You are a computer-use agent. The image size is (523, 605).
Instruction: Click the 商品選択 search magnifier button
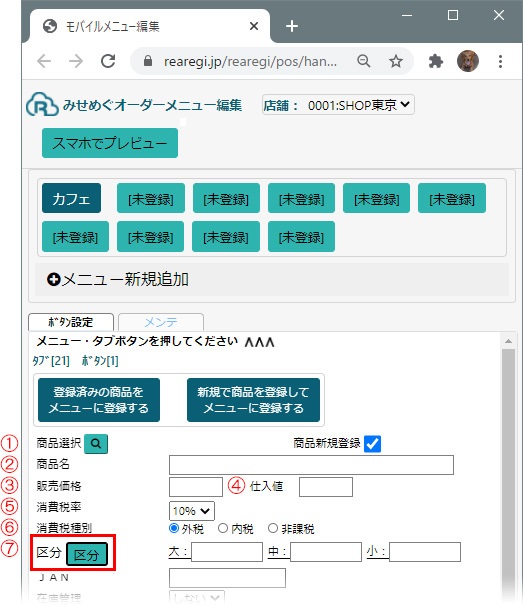pyautogui.click(x=96, y=444)
